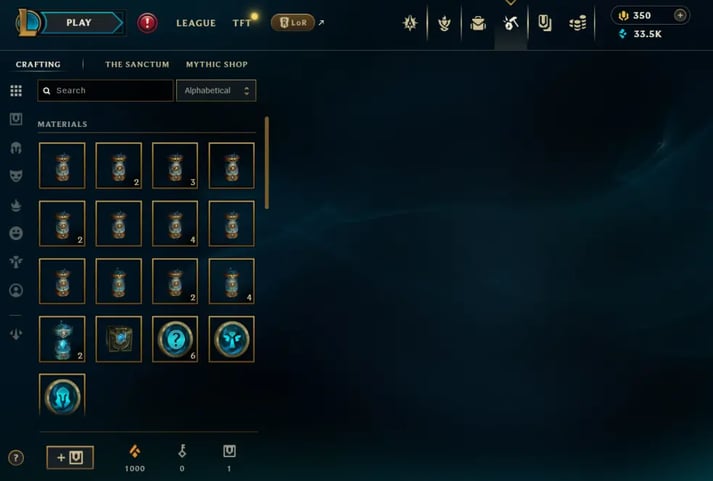Filter loot by summoner icons category
This screenshot has width=713, height=481.
(16, 291)
